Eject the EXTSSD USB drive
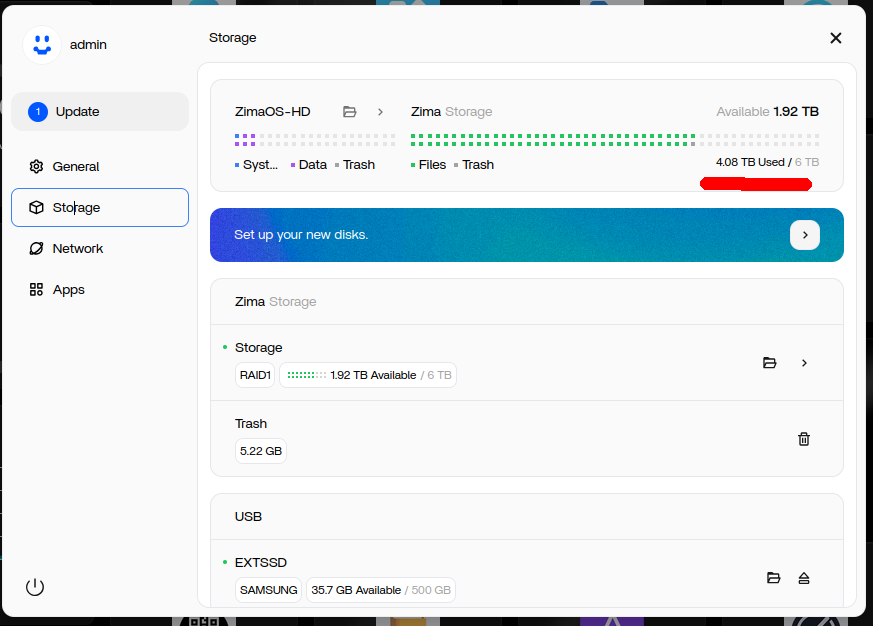Image resolution: width=873 pixels, height=626 pixels. click(x=803, y=578)
